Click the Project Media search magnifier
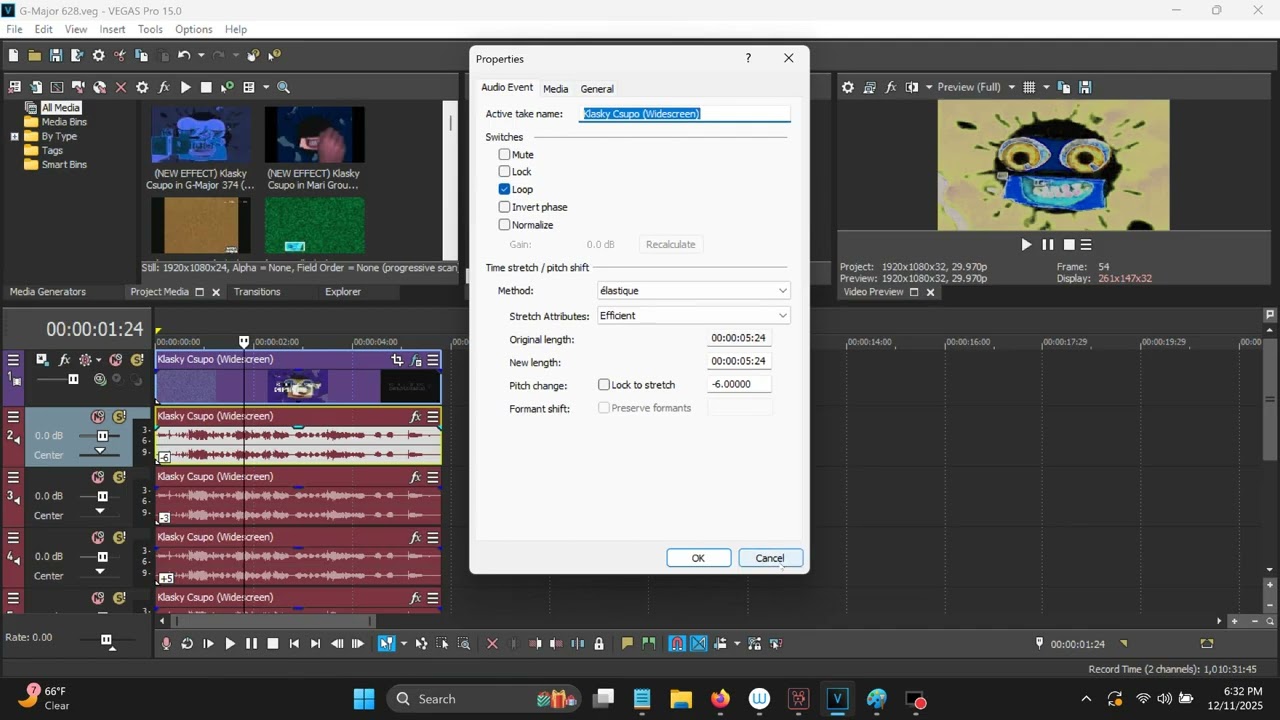This screenshot has width=1280, height=720. (x=284, y=87)
